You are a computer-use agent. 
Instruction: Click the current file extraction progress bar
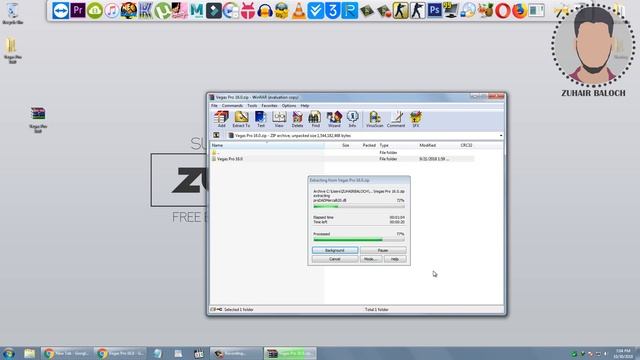359,207
